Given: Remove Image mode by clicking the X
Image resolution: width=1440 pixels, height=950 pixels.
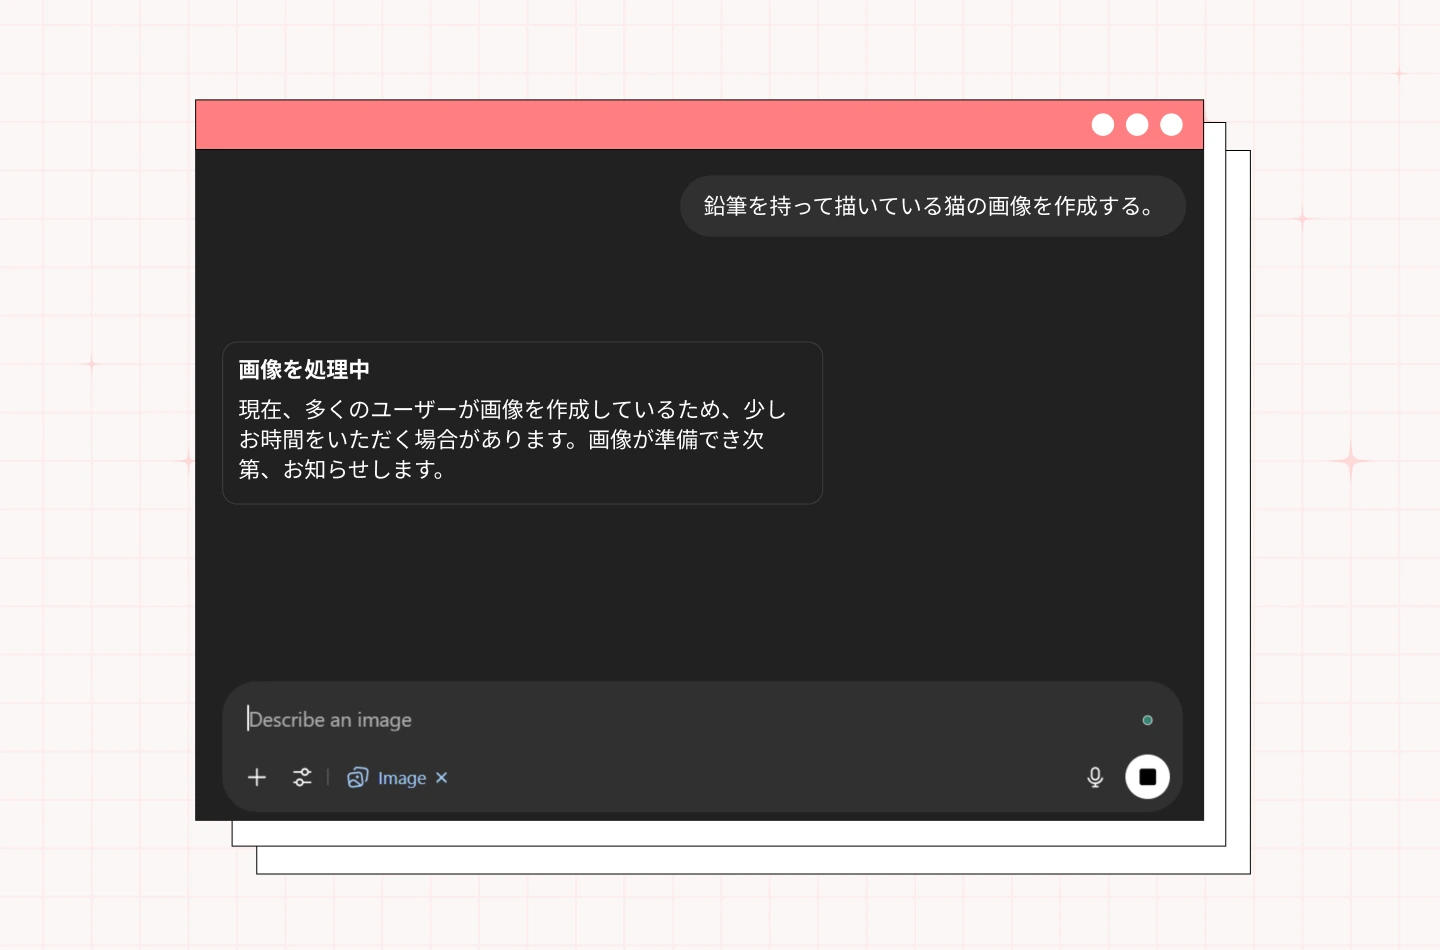Looking at the screenshot, I should point(442,777).
